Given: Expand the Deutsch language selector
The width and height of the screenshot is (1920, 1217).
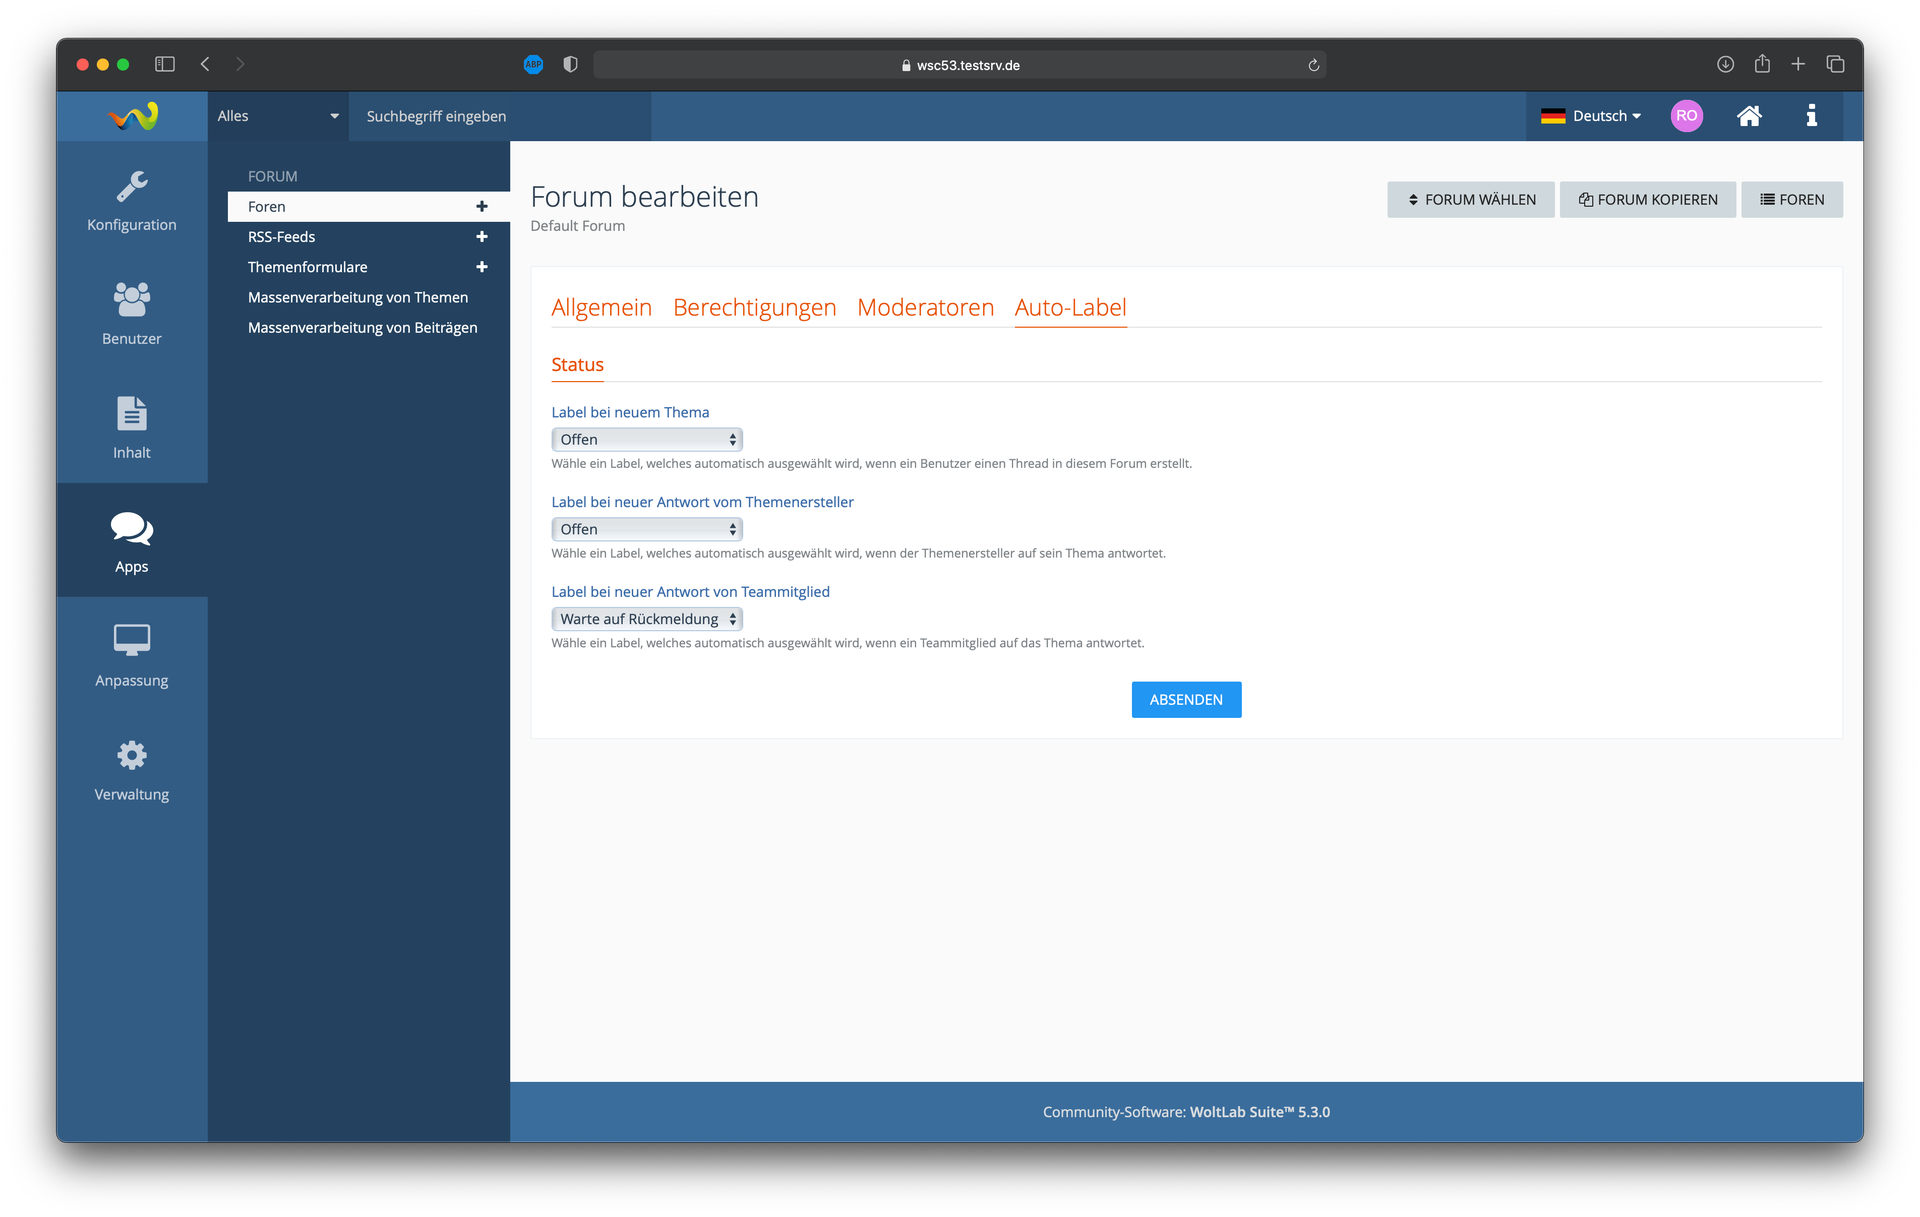Looking at the screenshot, I should [x=1591, y=116].
